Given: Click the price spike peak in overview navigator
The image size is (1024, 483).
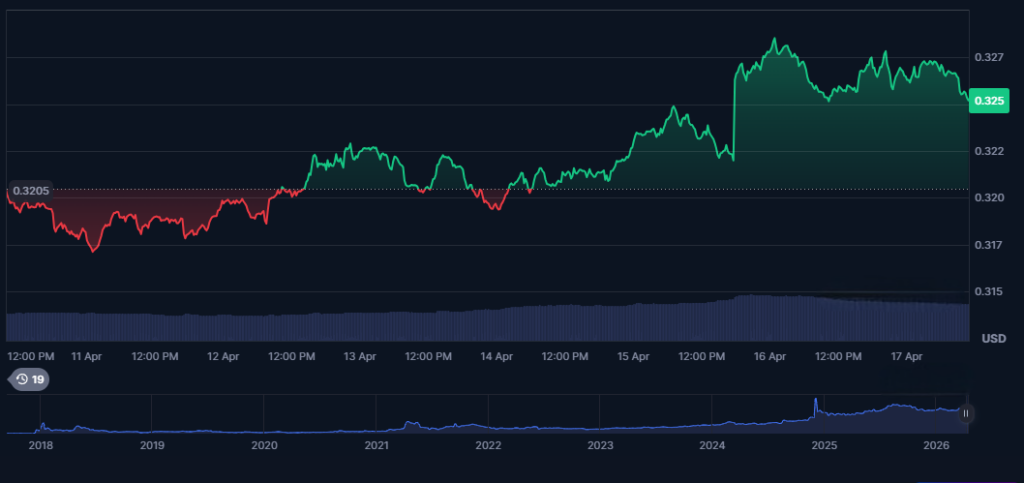Looking at the screenshot, I should pos(815,401).
